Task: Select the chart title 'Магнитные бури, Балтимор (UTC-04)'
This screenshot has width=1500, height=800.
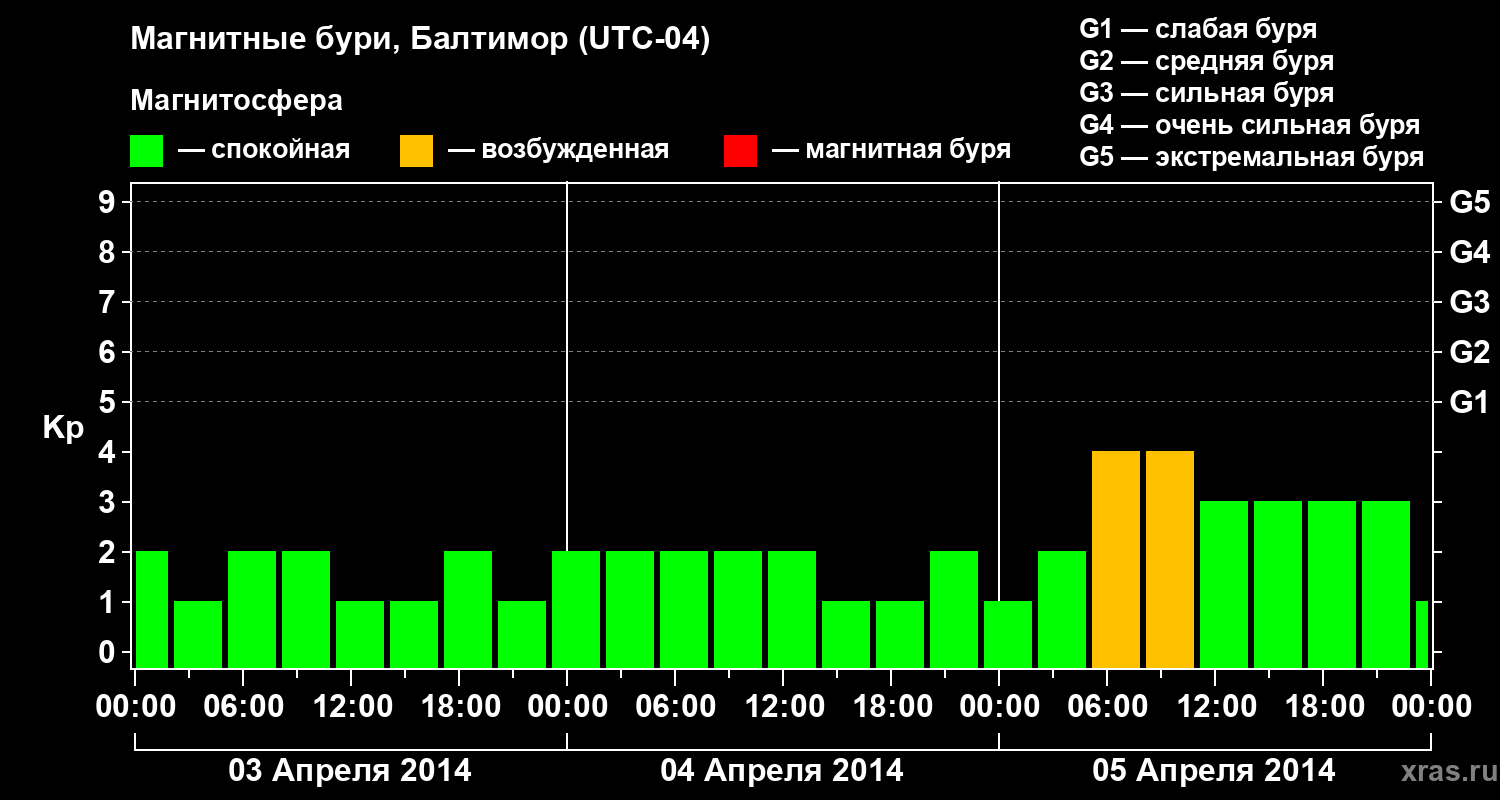Action: [420, 40]
